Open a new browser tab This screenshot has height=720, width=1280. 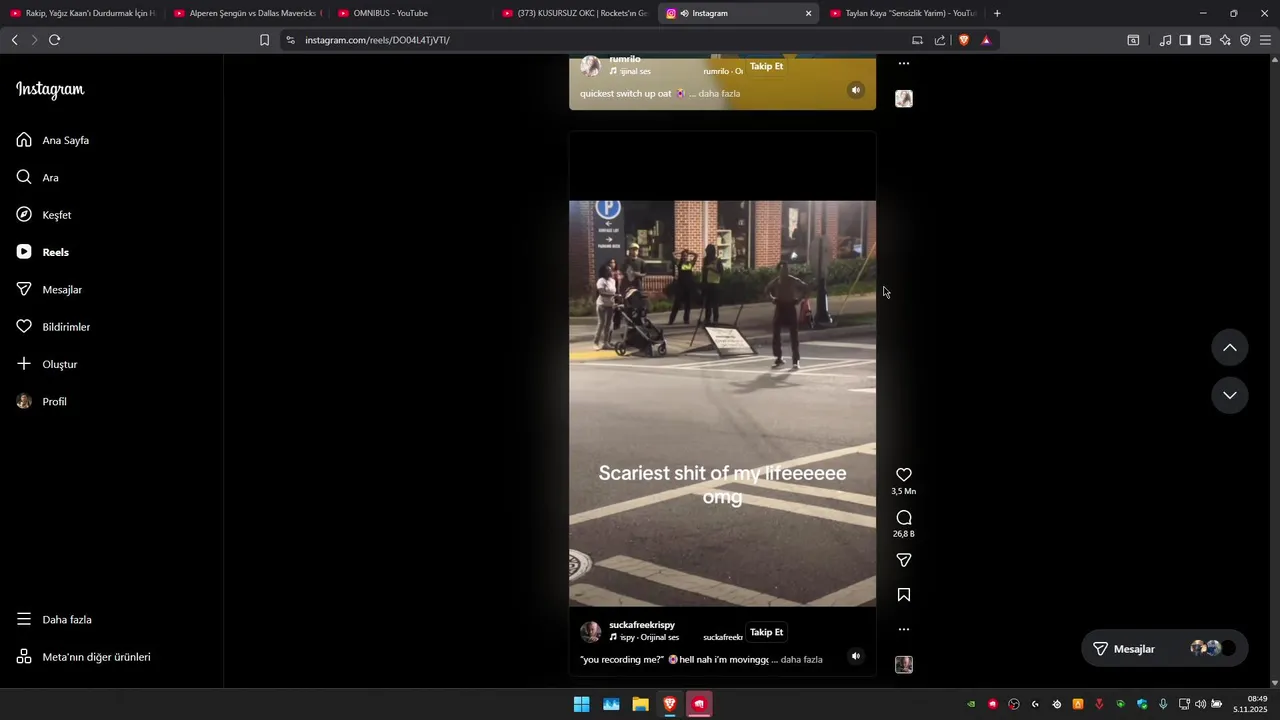click(x=997, y=13)
